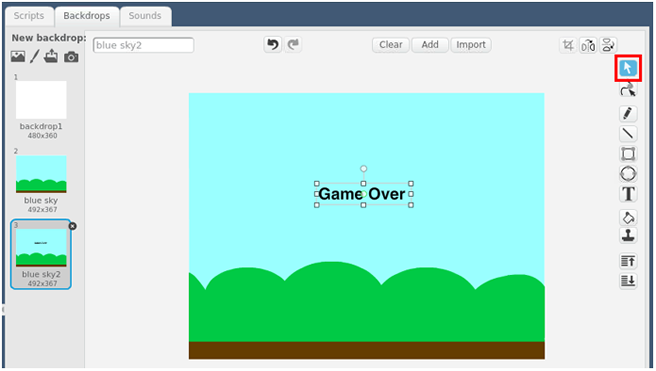The image size is (656, 371).
Task: Select the Line tool
Action: pyautogui.click(x=628, y=133)
